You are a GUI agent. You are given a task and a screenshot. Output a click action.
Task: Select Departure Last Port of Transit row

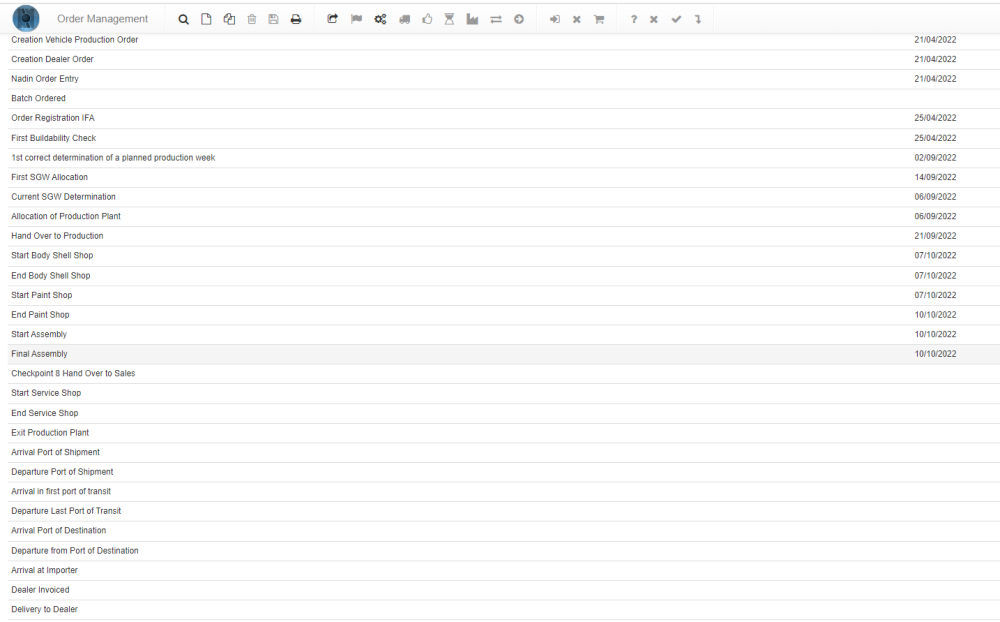(504, 512)
